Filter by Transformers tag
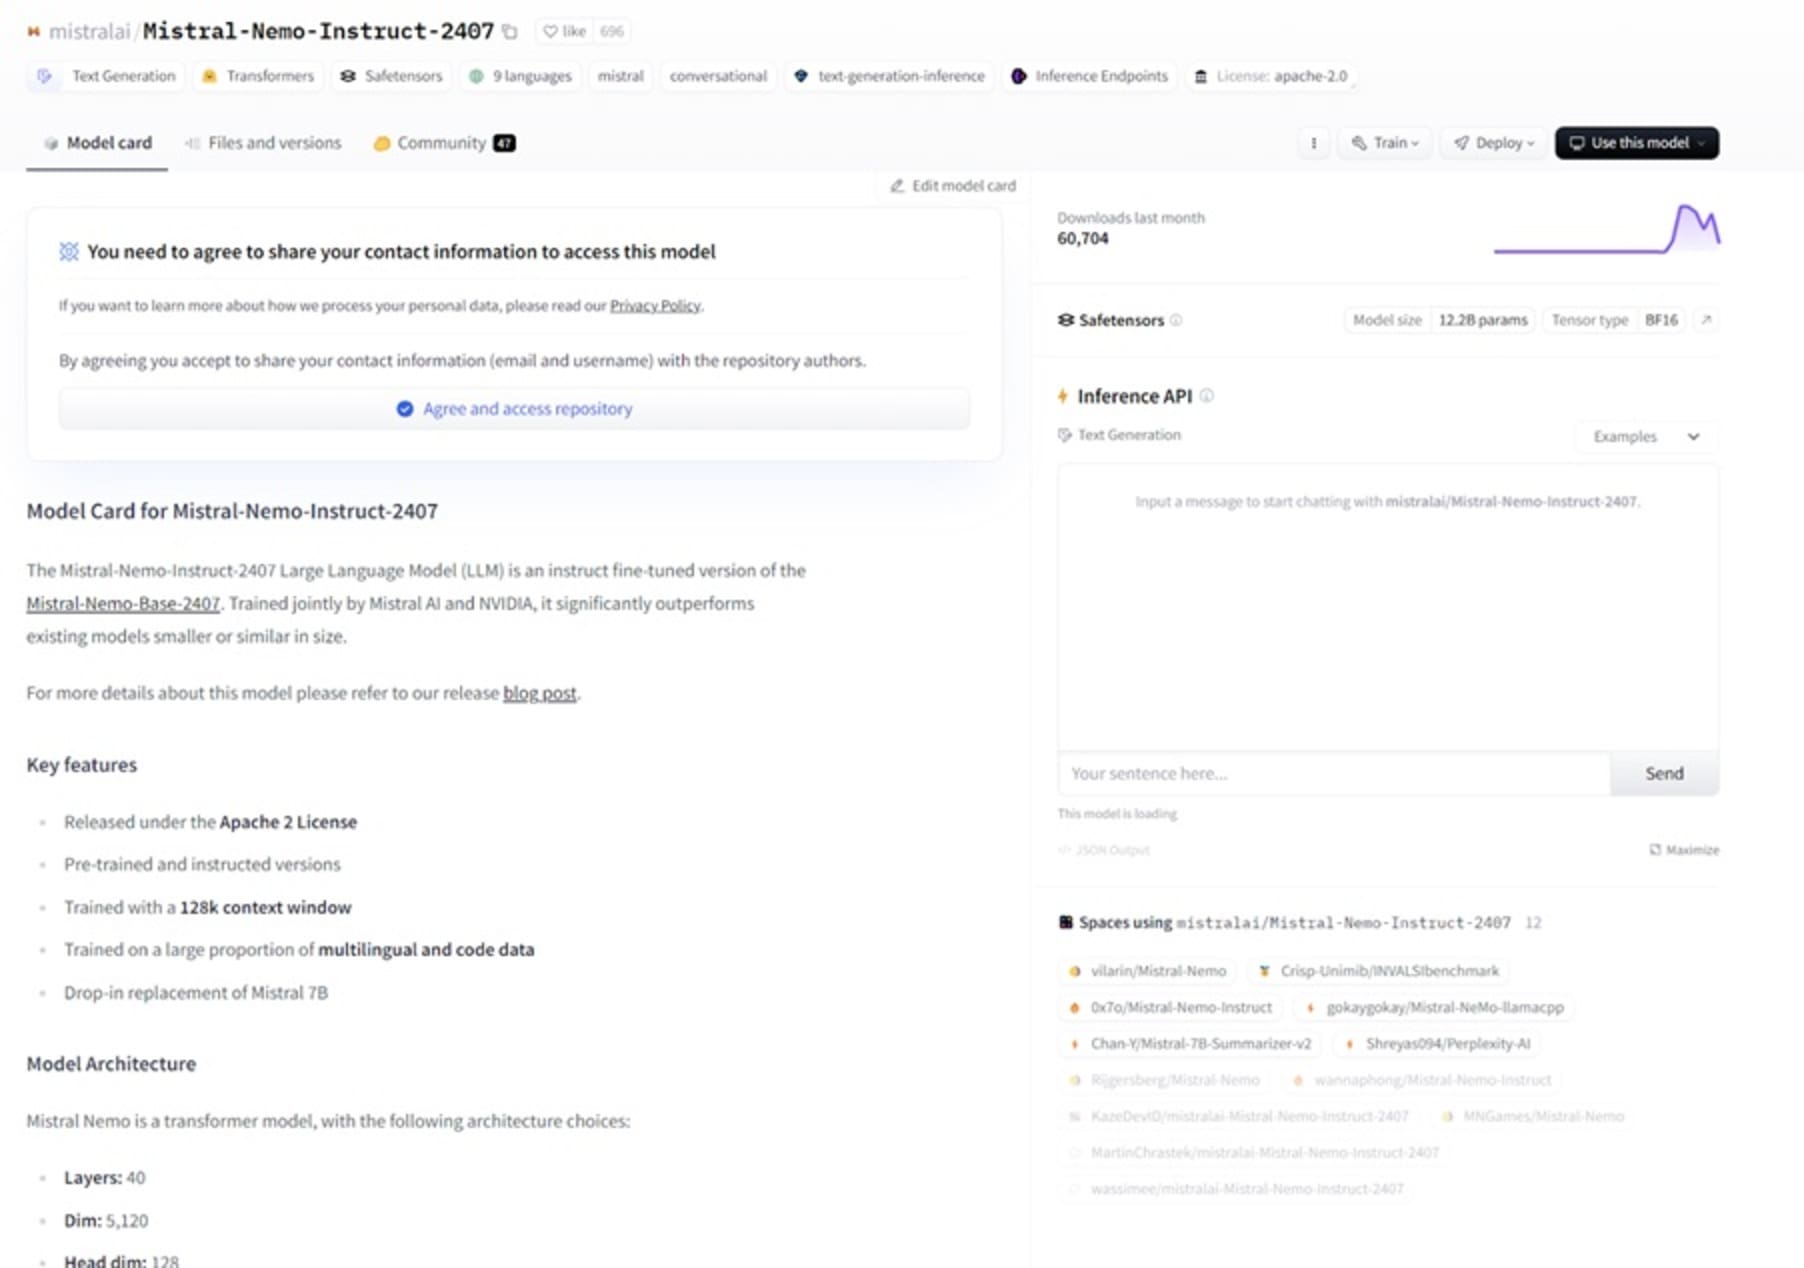The width and height of the screenshot is (1804, 1268). 258,76
